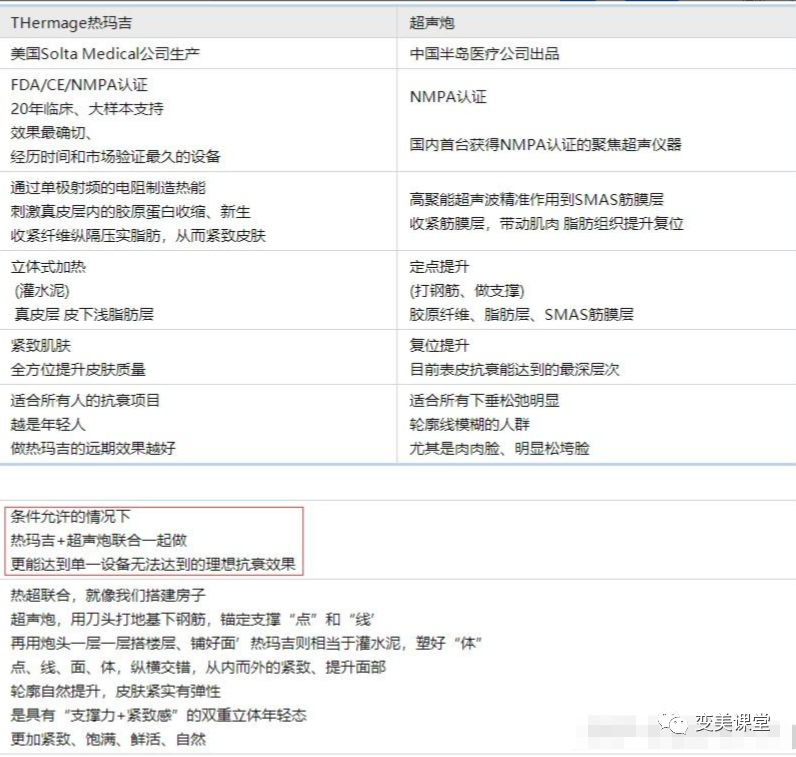The width and height of the screenshot is (796, 757).
Task: Click '更能达到单一设备无法达到的理想抗衰效果' line
Action: tap(153, 565)
